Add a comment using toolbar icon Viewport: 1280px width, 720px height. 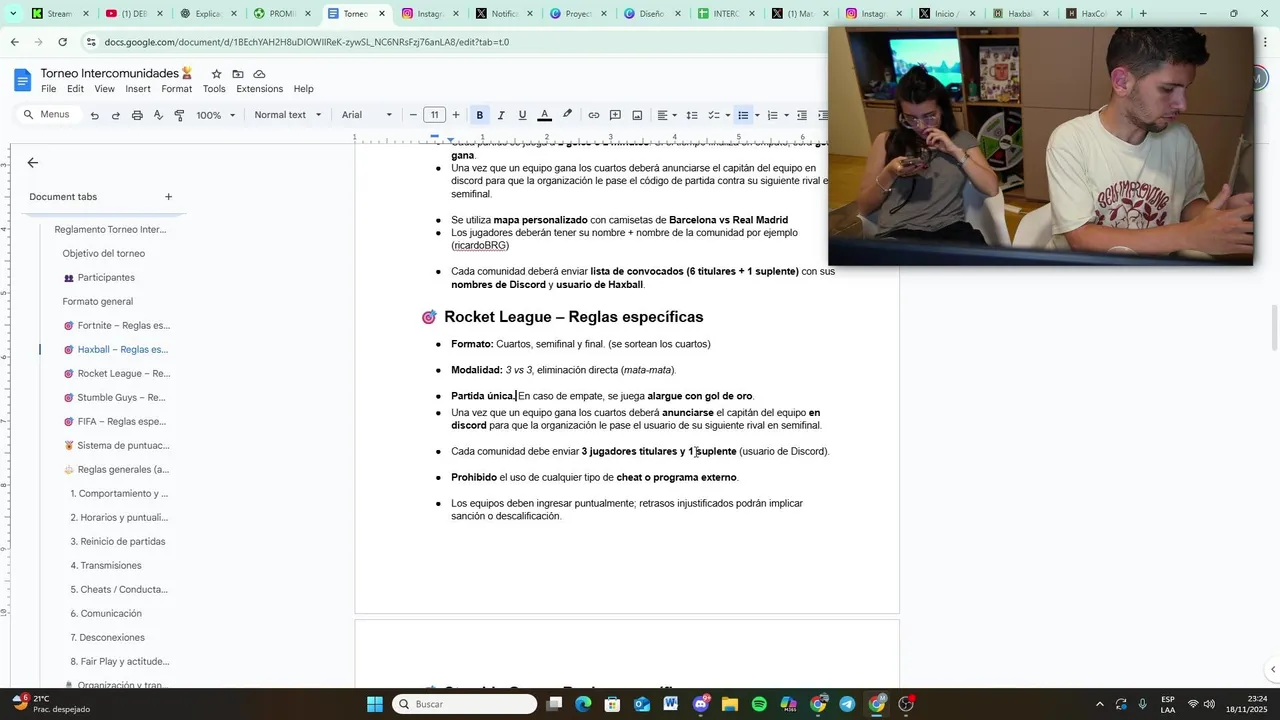tap(615, 115)
